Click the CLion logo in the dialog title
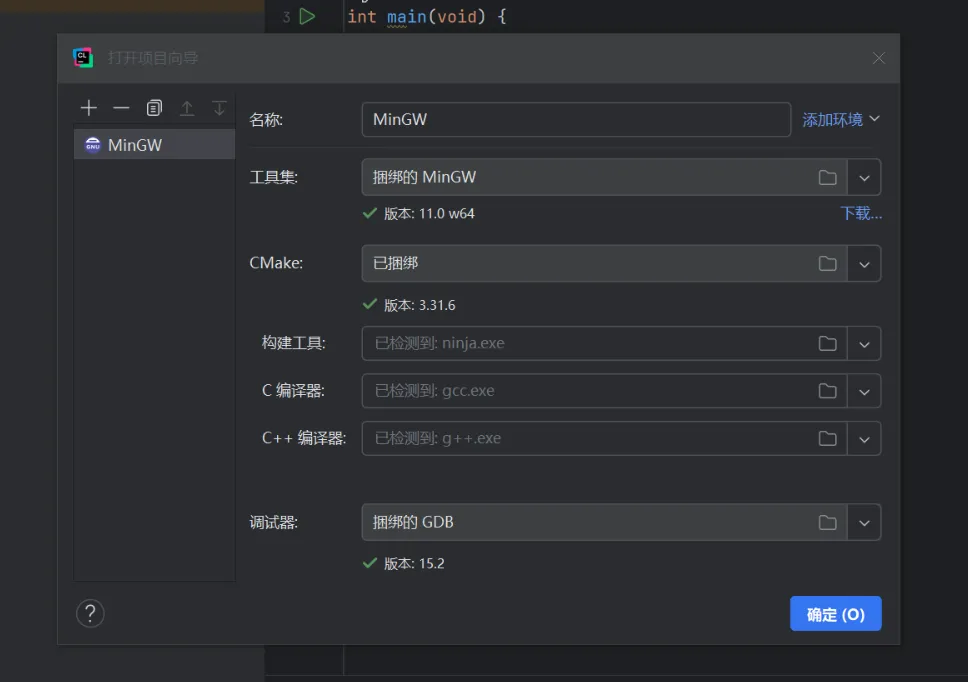This screenshot has width=968, height=682. pos(83,57)
